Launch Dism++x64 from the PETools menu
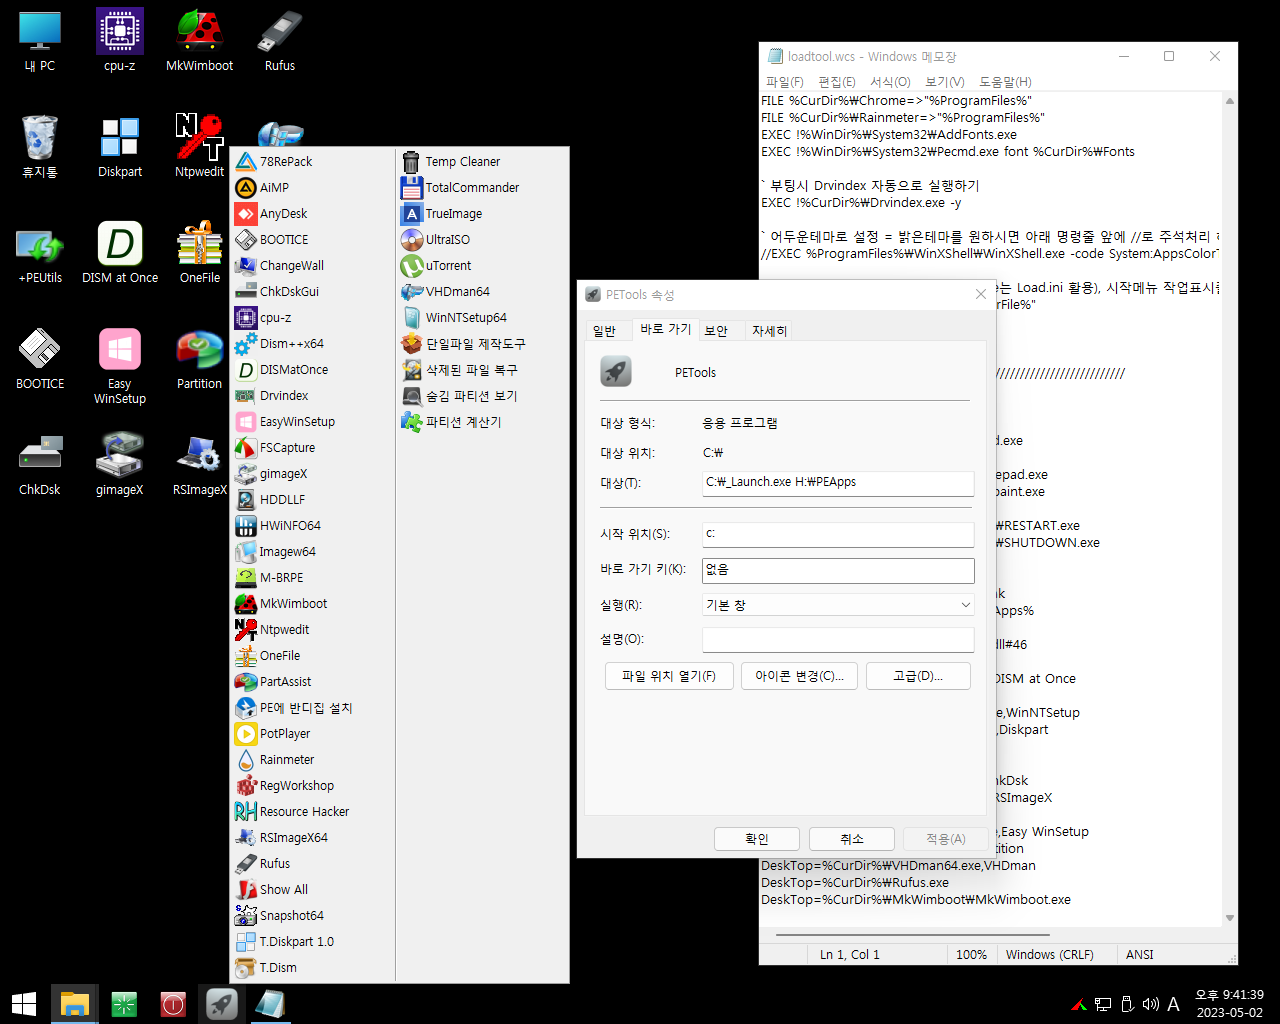1280x1024 pixels. [x=313, y=343]
